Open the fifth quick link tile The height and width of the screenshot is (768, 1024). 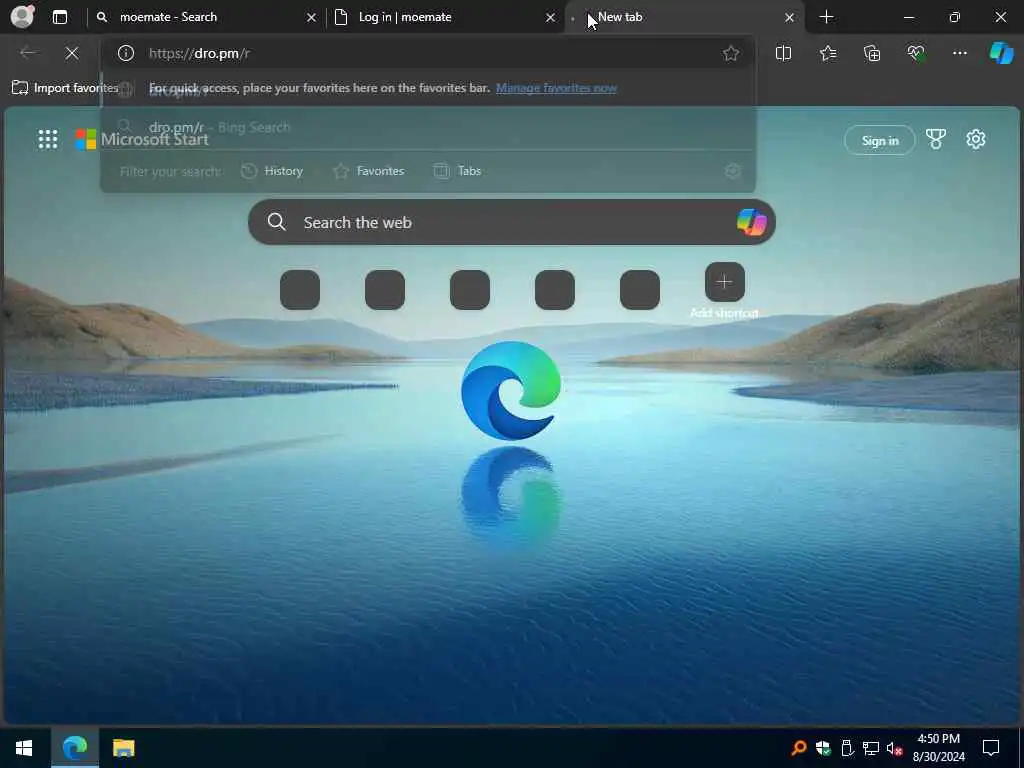click(639, 289)
